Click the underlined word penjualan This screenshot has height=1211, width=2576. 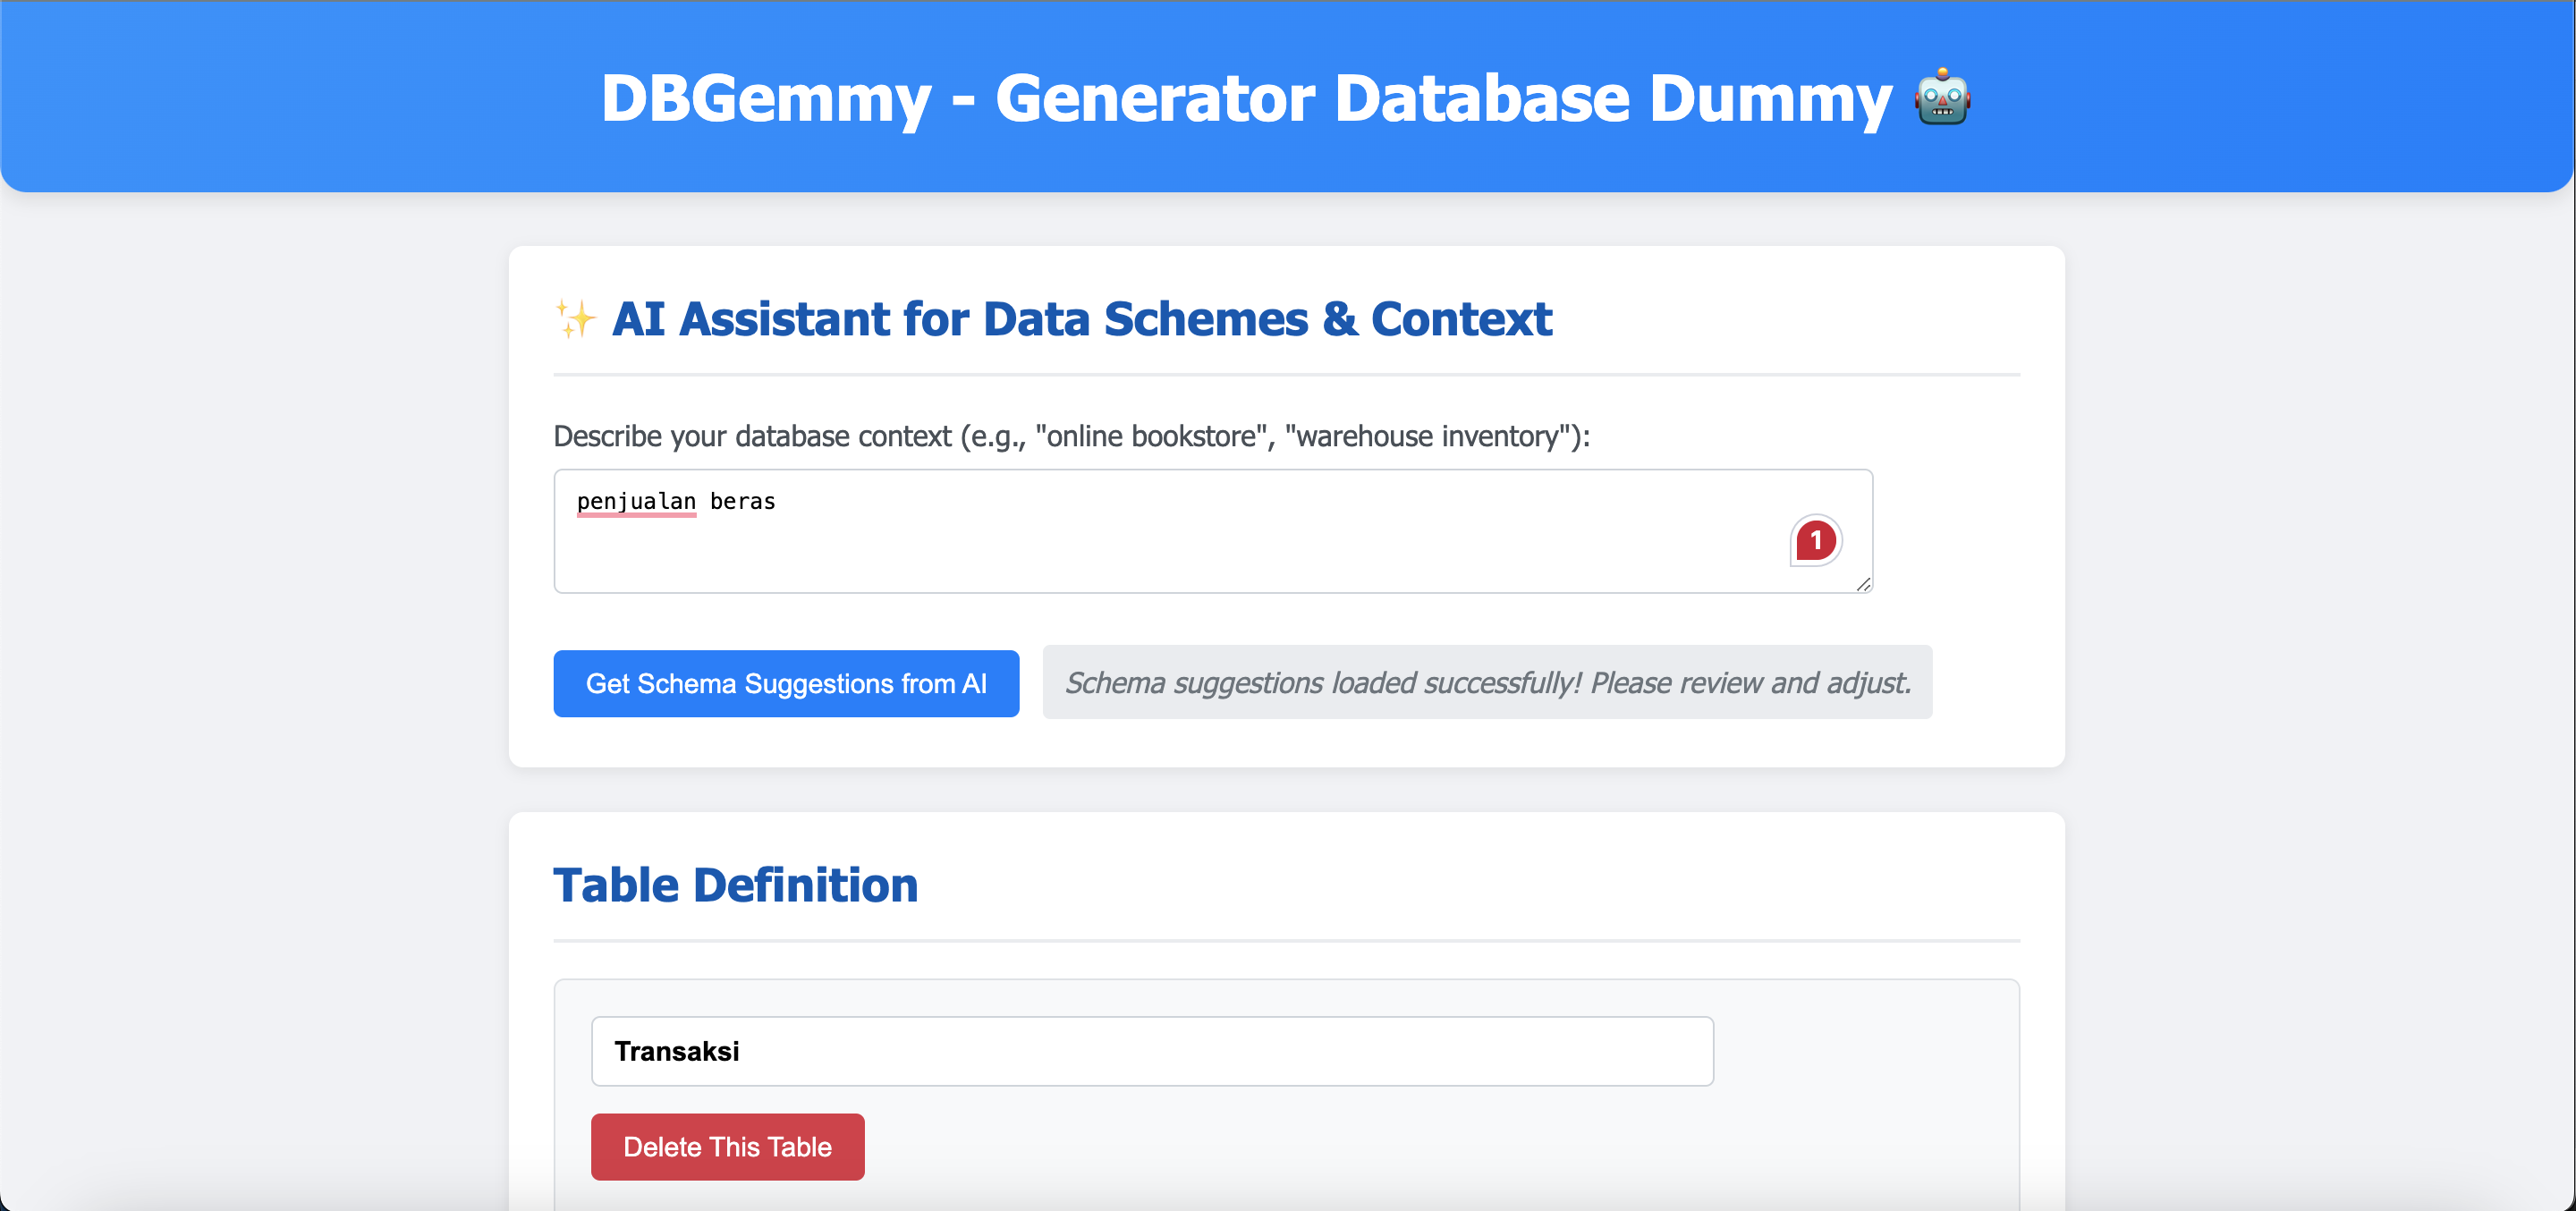636,502
